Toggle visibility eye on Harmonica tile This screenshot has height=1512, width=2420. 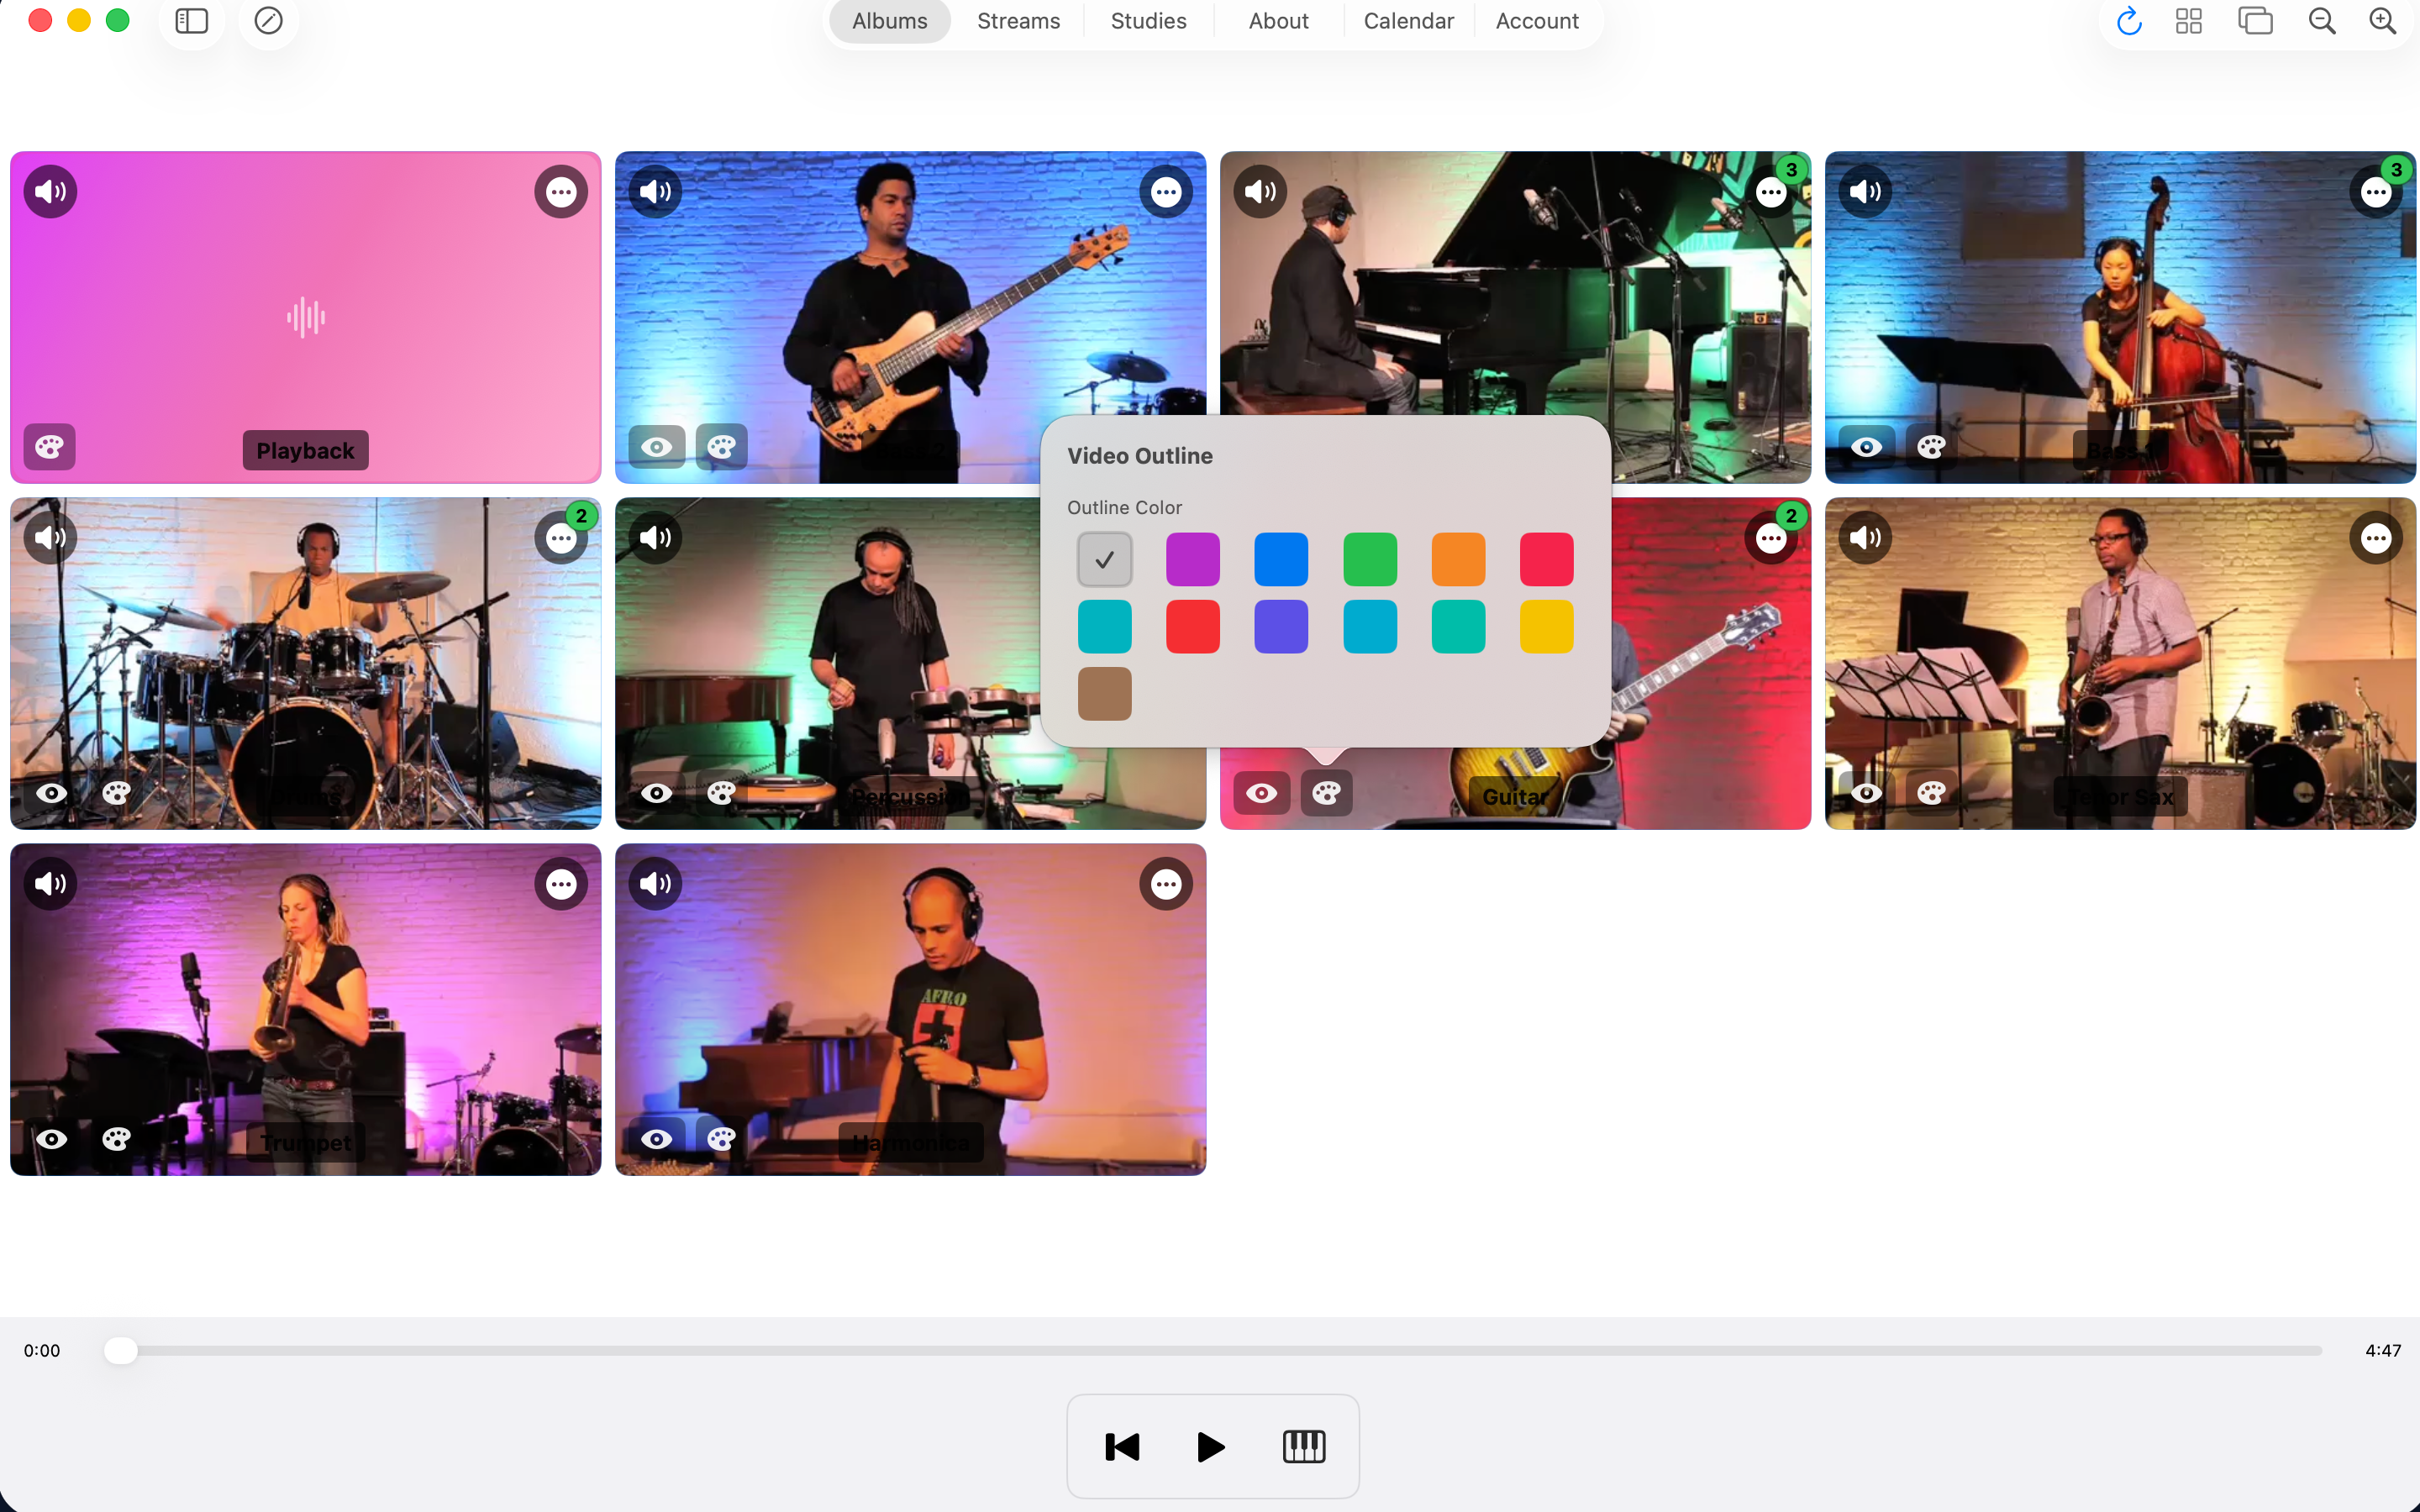(x=657, y=1139)
